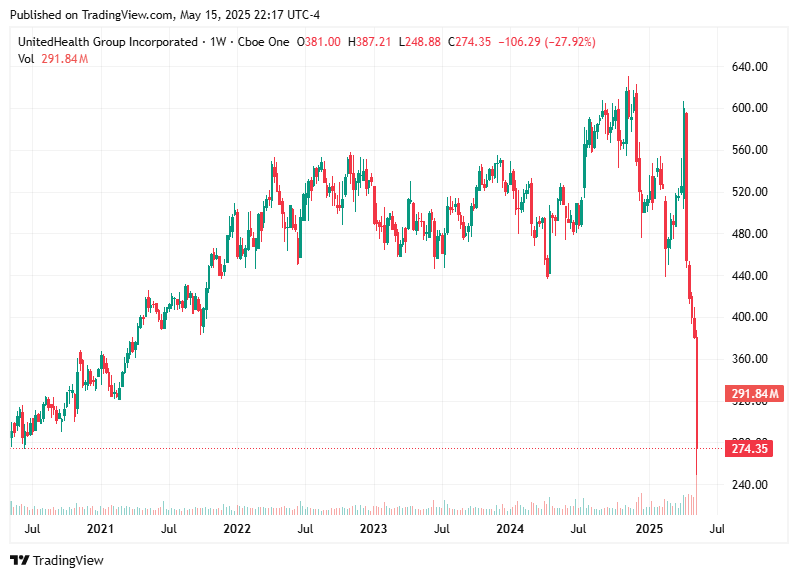Open the TradingView wordmark link
Image resolution: width=798 pixels, height=578 pixels.
[68, 560]
